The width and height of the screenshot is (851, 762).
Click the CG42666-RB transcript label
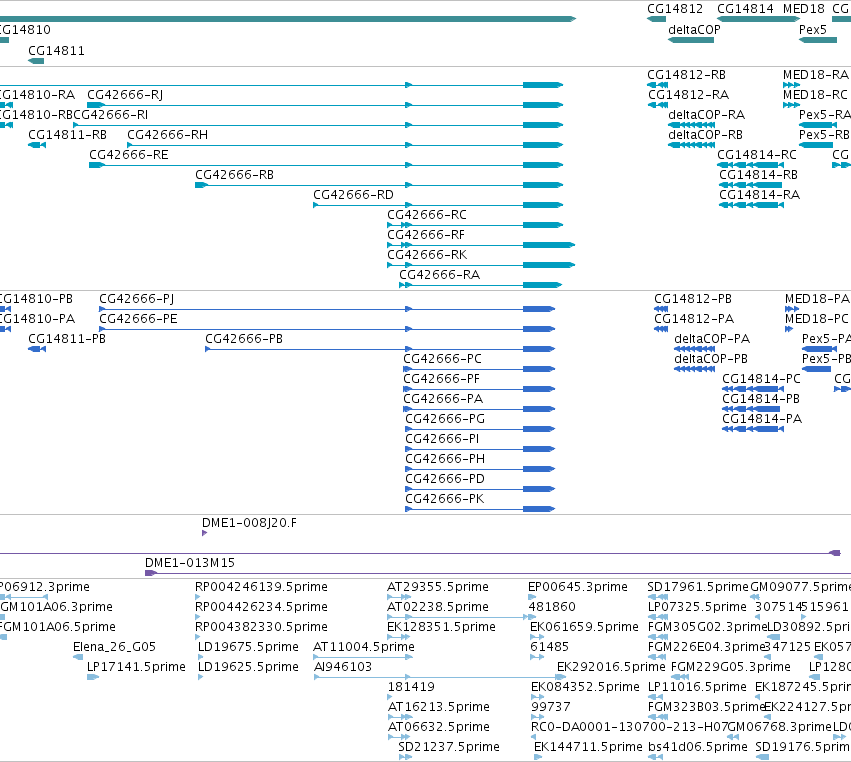click(x=234, y=175)
